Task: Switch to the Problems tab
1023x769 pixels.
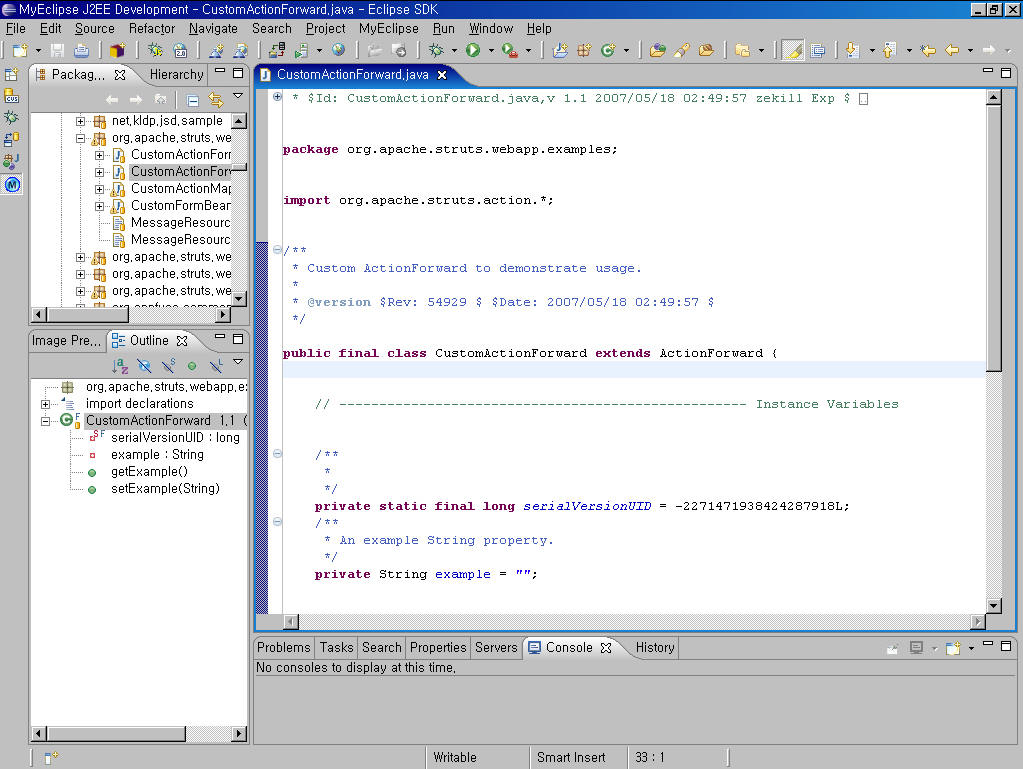Action: [x=284, y=647]
